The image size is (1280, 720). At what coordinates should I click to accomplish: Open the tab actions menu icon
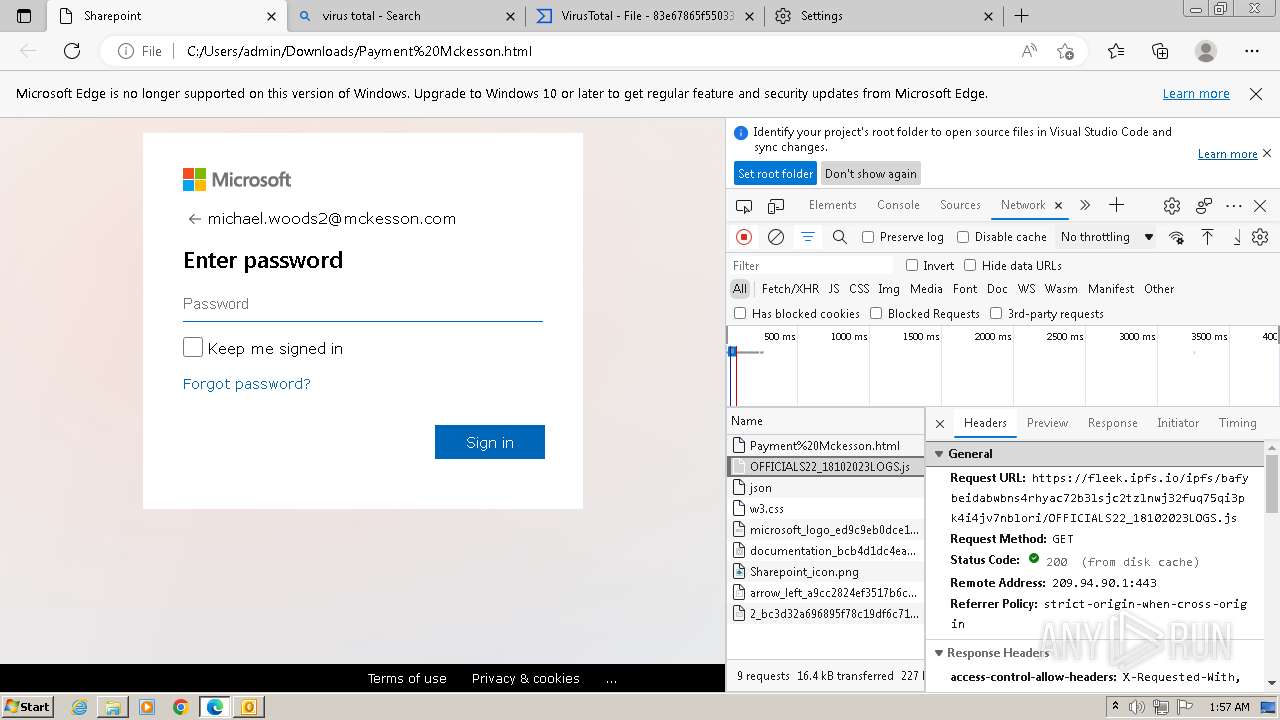point(24,16)
